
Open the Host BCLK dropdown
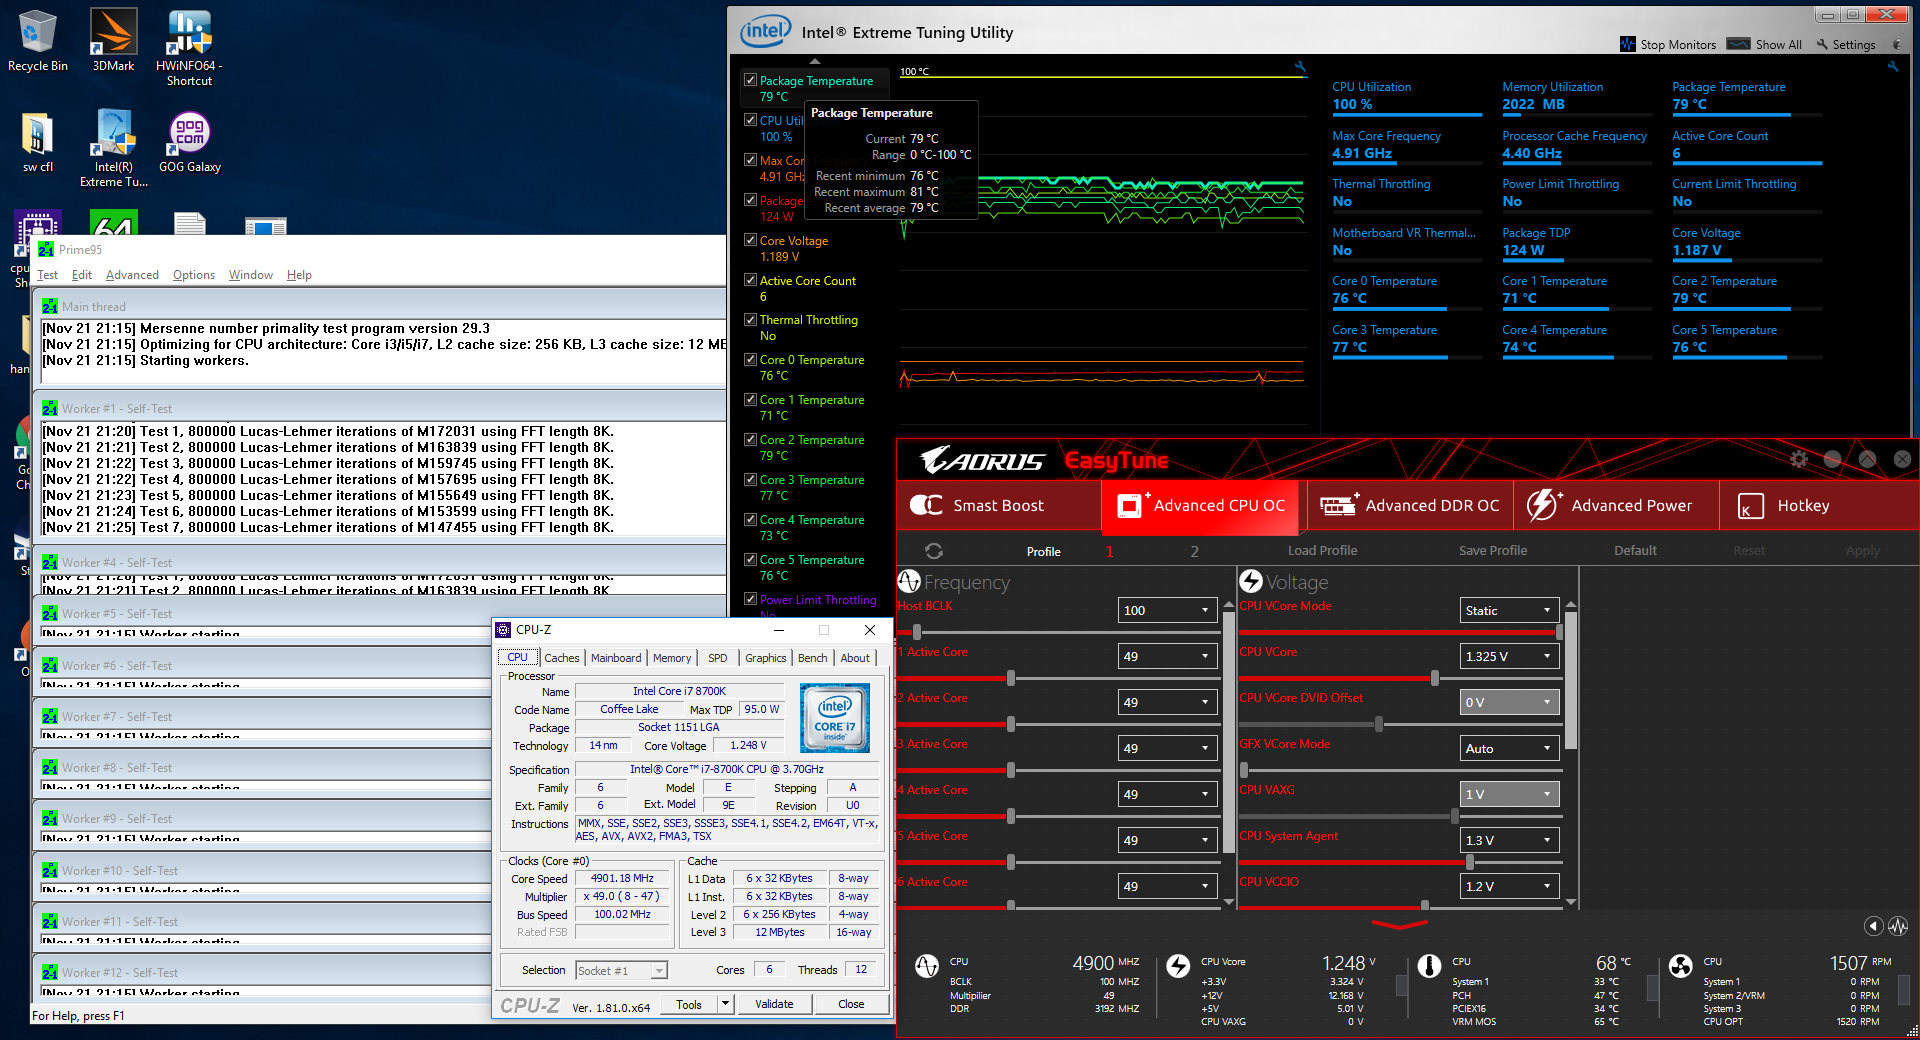tap(1167, 610)
